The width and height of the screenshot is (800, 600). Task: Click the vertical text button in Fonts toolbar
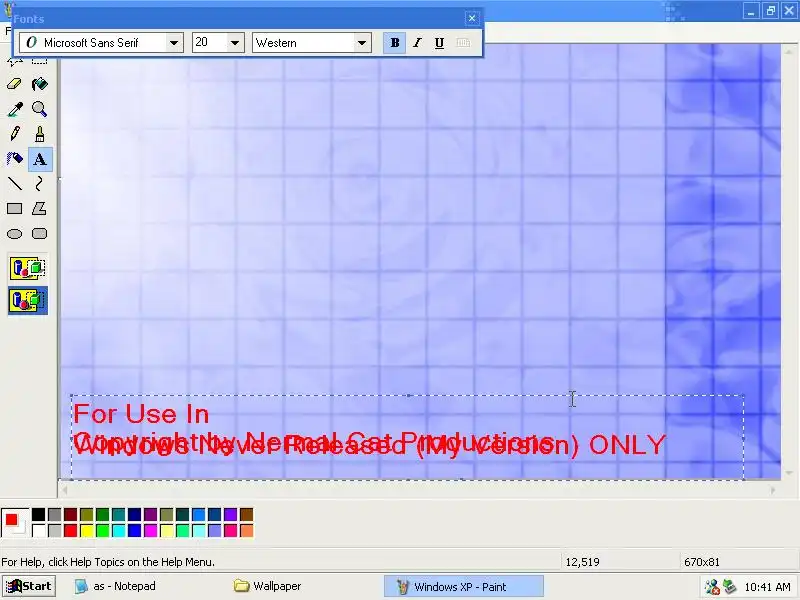[x=463, y=43]
